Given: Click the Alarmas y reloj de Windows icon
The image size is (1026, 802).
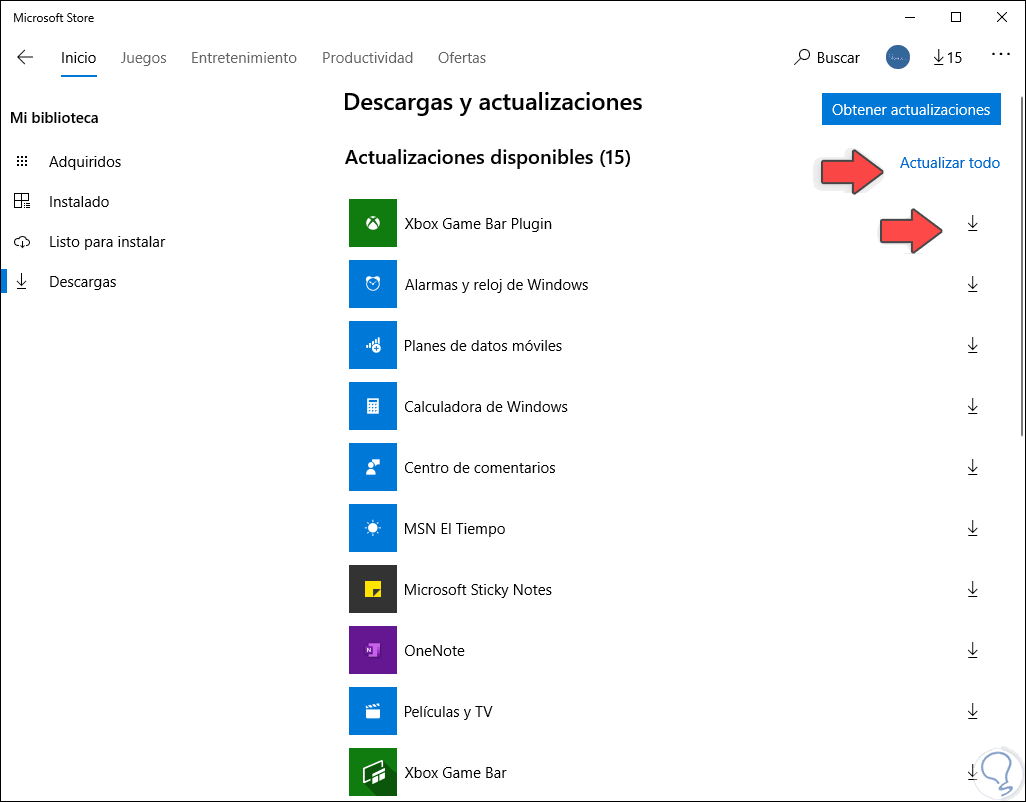Looking at the screenshot, I should point(372,284).
